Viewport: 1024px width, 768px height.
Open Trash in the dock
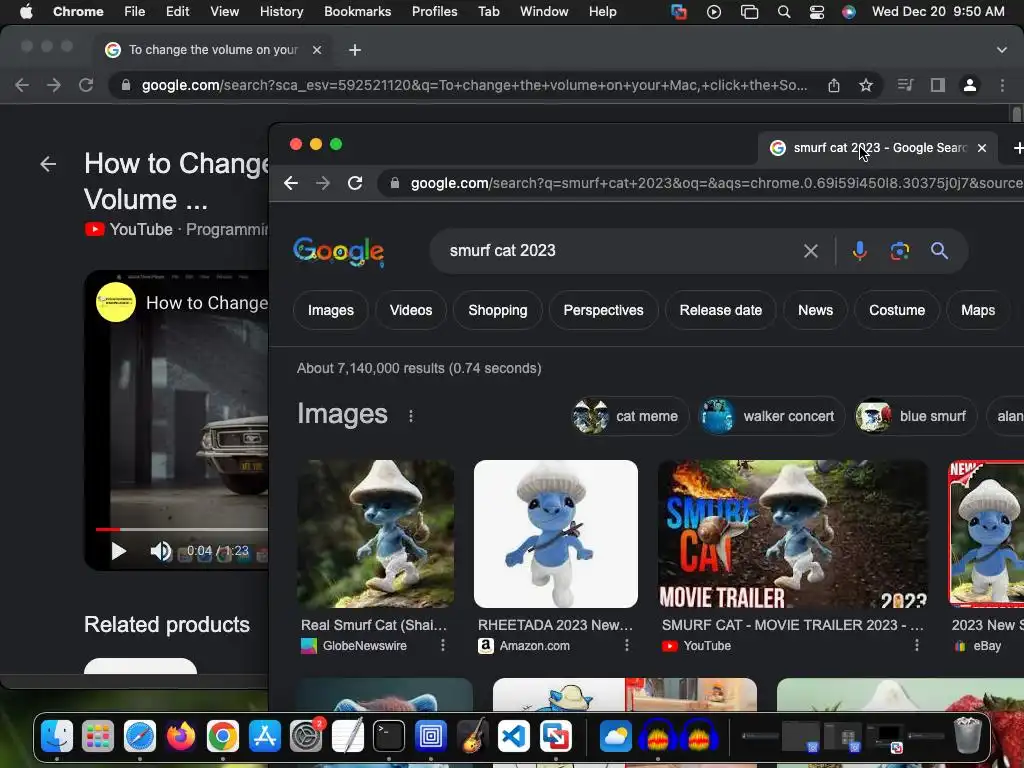click(967, 736)
